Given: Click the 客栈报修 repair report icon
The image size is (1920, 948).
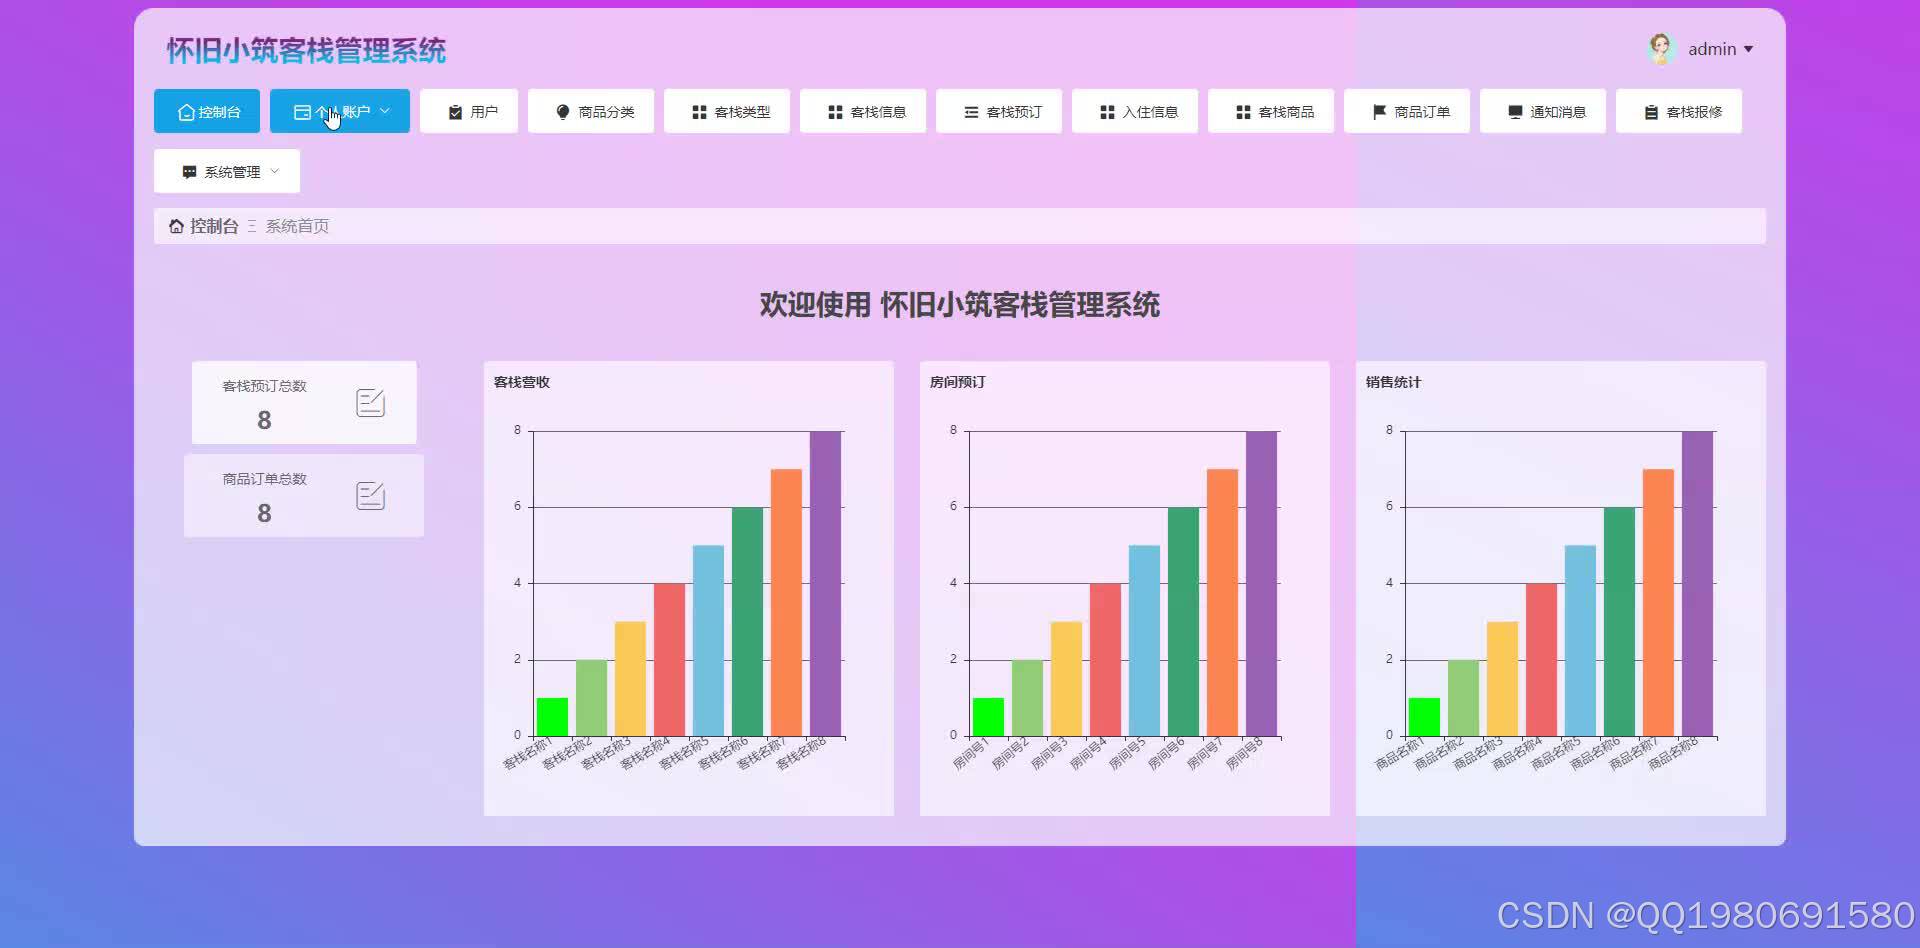Looking at the screenshot, I should [x=1651, y=111].
